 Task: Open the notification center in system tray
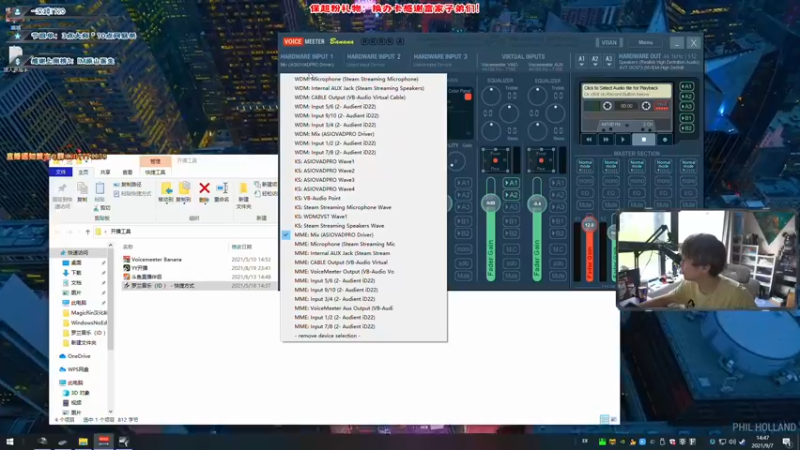tap(787, 442)
